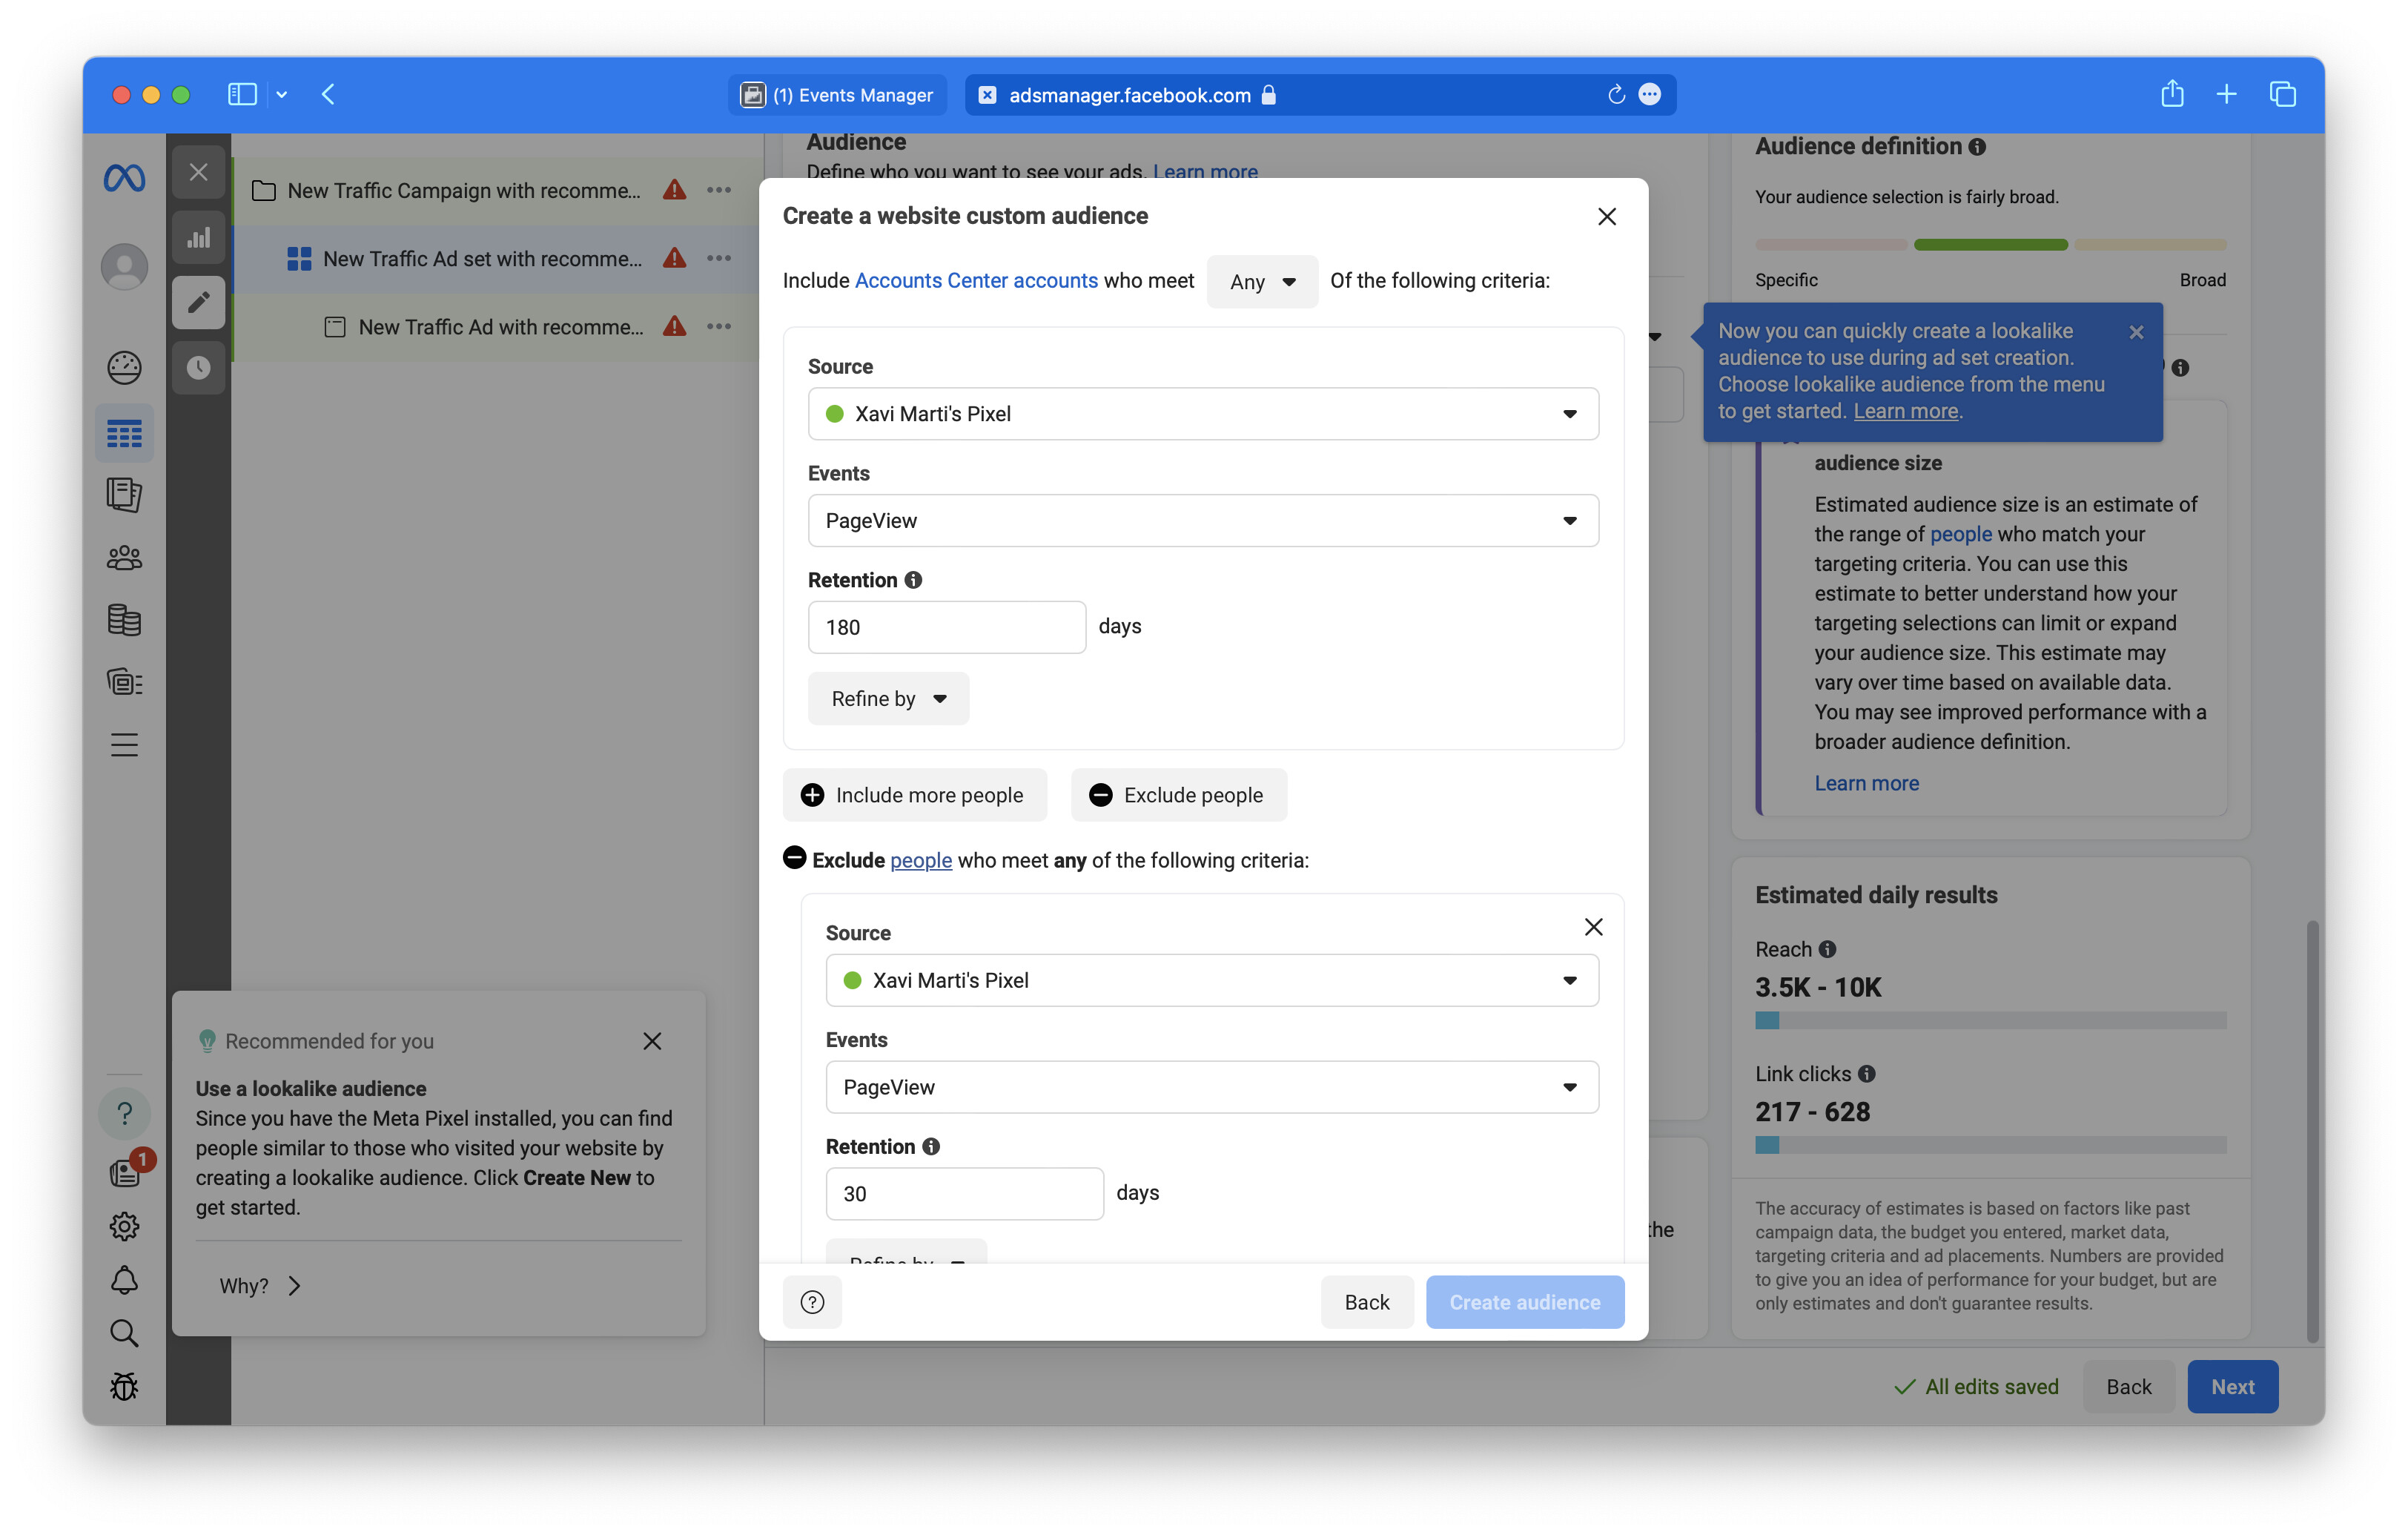Select the pencil Edit tool in the dark toolbar

click(199, 303)
